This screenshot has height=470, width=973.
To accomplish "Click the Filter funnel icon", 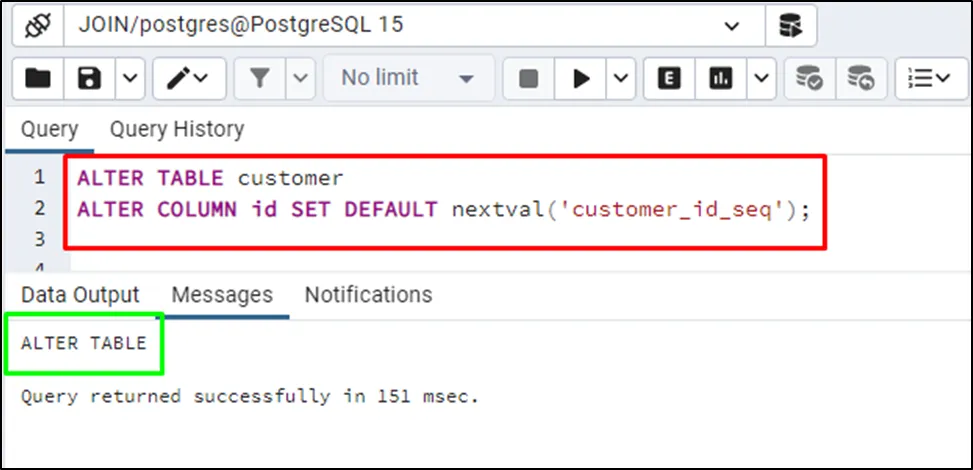I will click(x=261, y=78).
